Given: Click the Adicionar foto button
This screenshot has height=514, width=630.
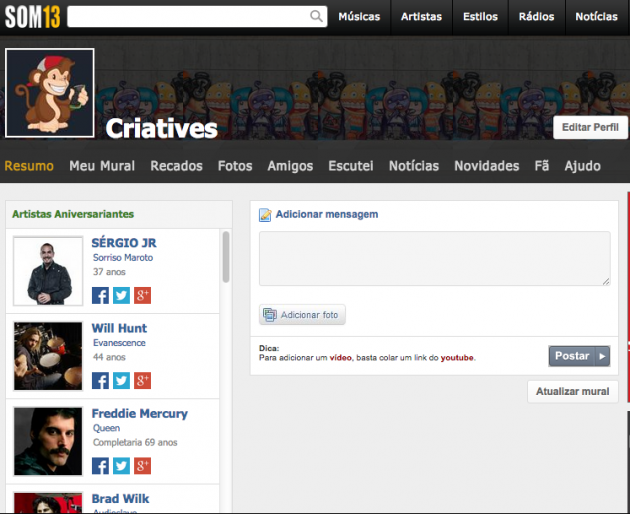Looking at the screenshot, I should [x=302, y=315].
